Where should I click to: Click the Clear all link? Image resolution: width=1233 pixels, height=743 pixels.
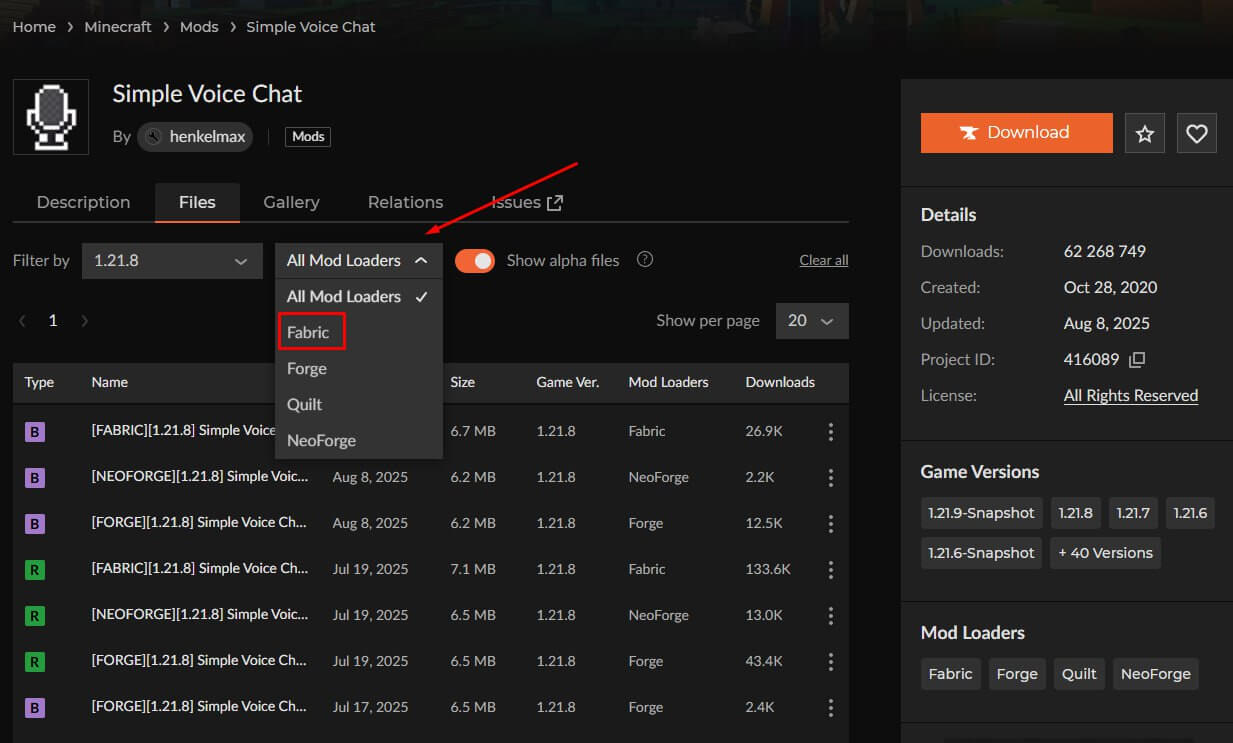[822, 259]
